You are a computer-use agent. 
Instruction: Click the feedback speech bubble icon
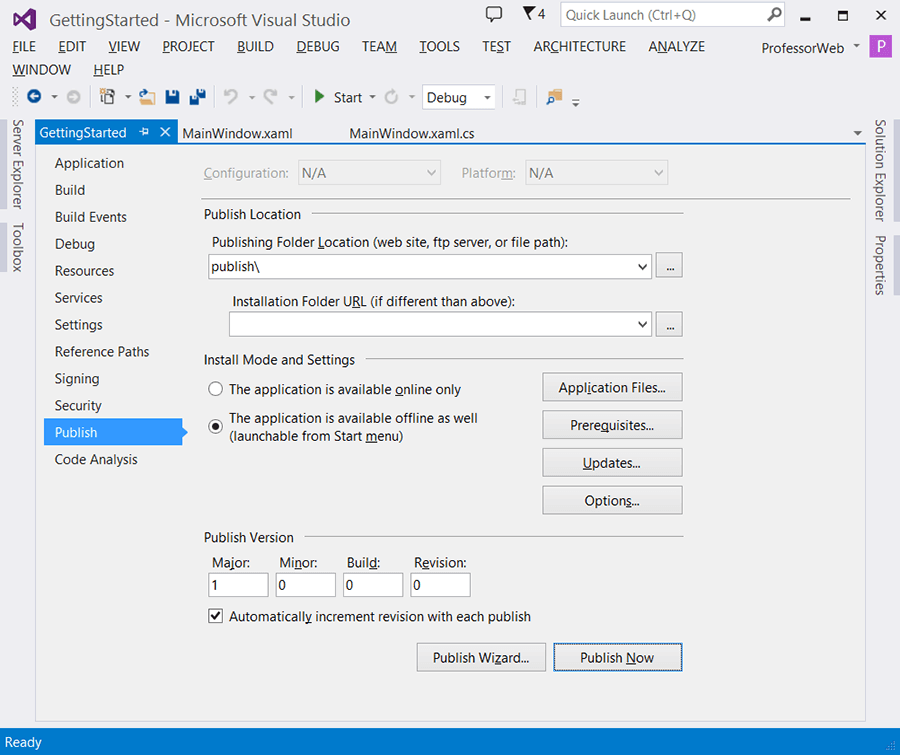tap(494, 14)
